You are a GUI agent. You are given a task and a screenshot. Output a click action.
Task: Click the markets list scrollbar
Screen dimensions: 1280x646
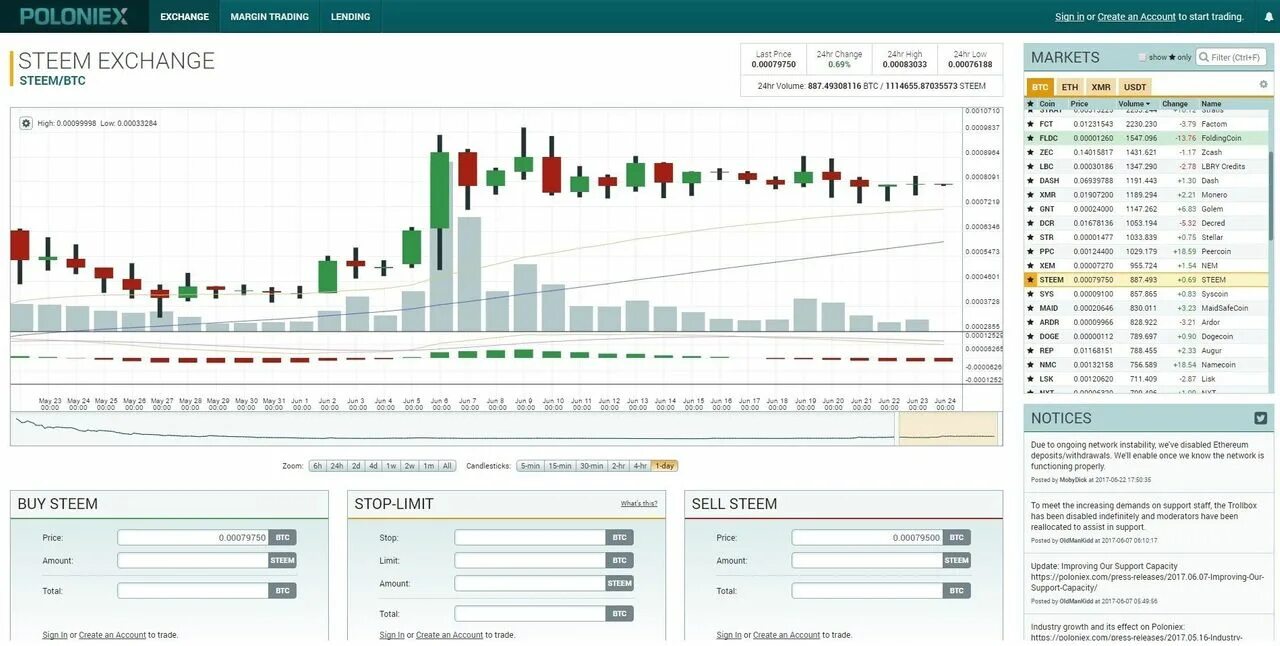(x=1271, y=195)
